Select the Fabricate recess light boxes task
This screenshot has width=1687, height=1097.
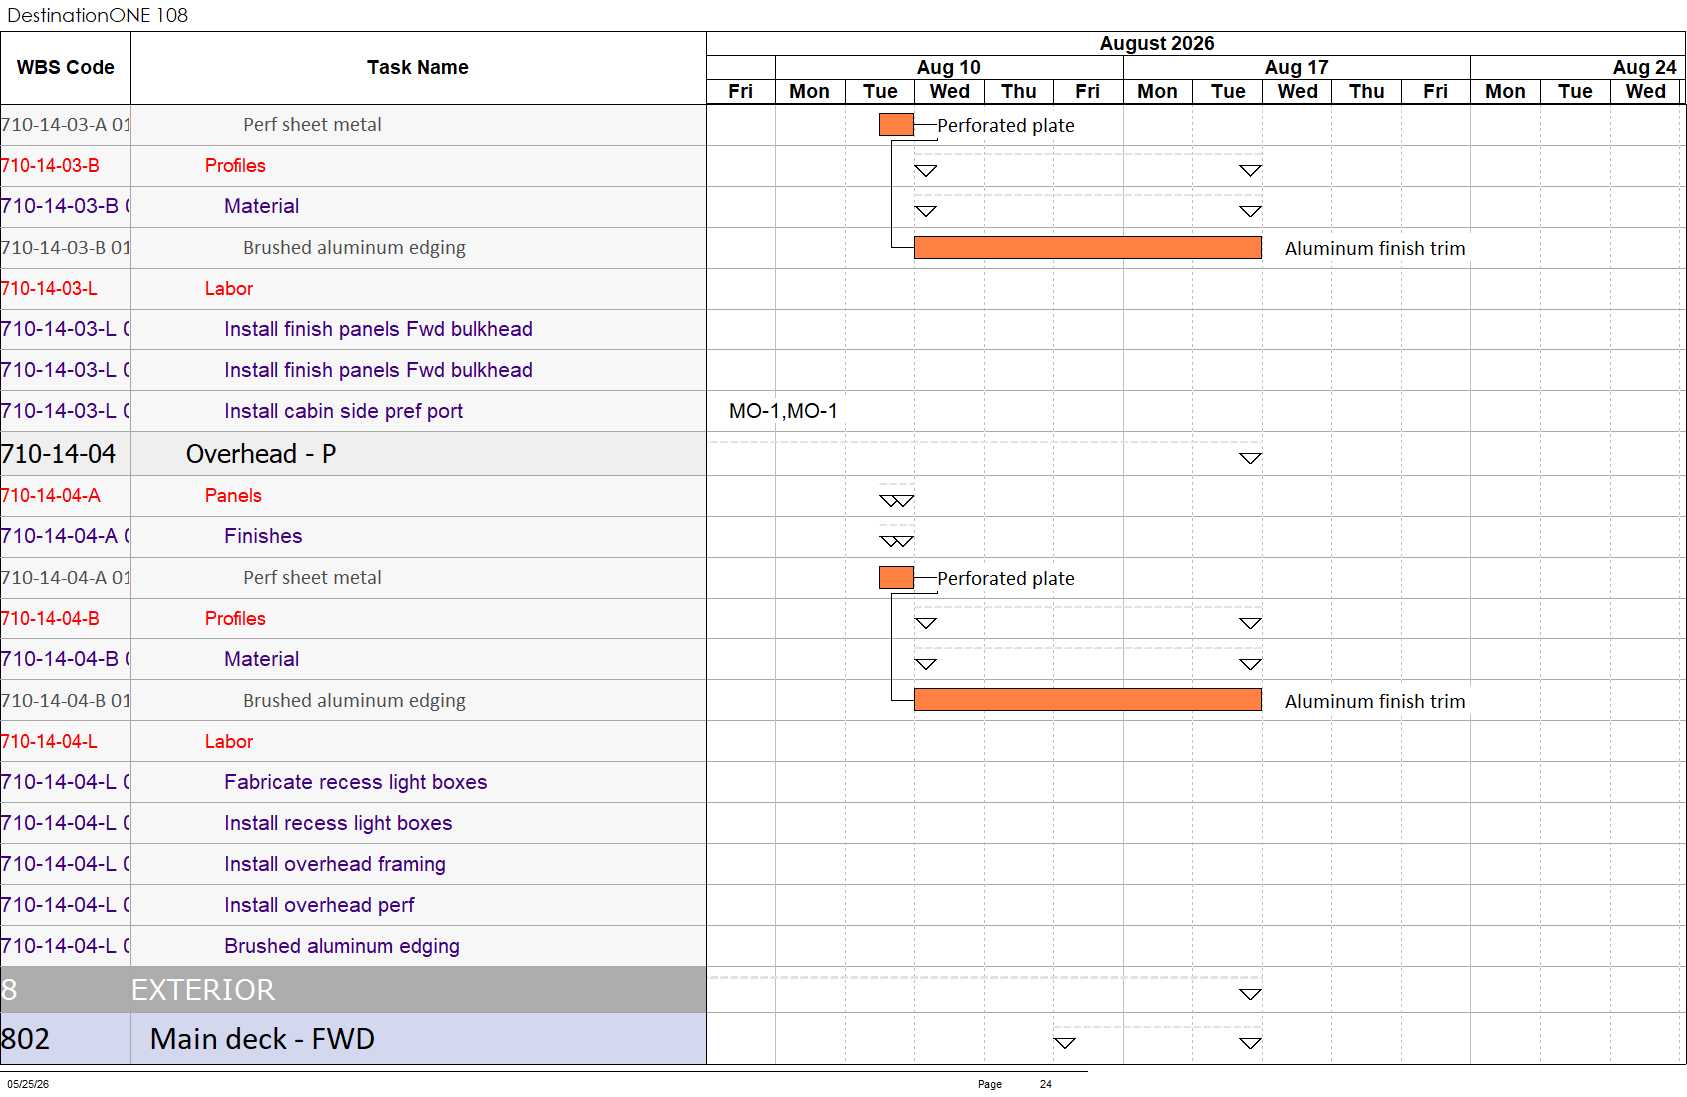[x=353, y=782]
